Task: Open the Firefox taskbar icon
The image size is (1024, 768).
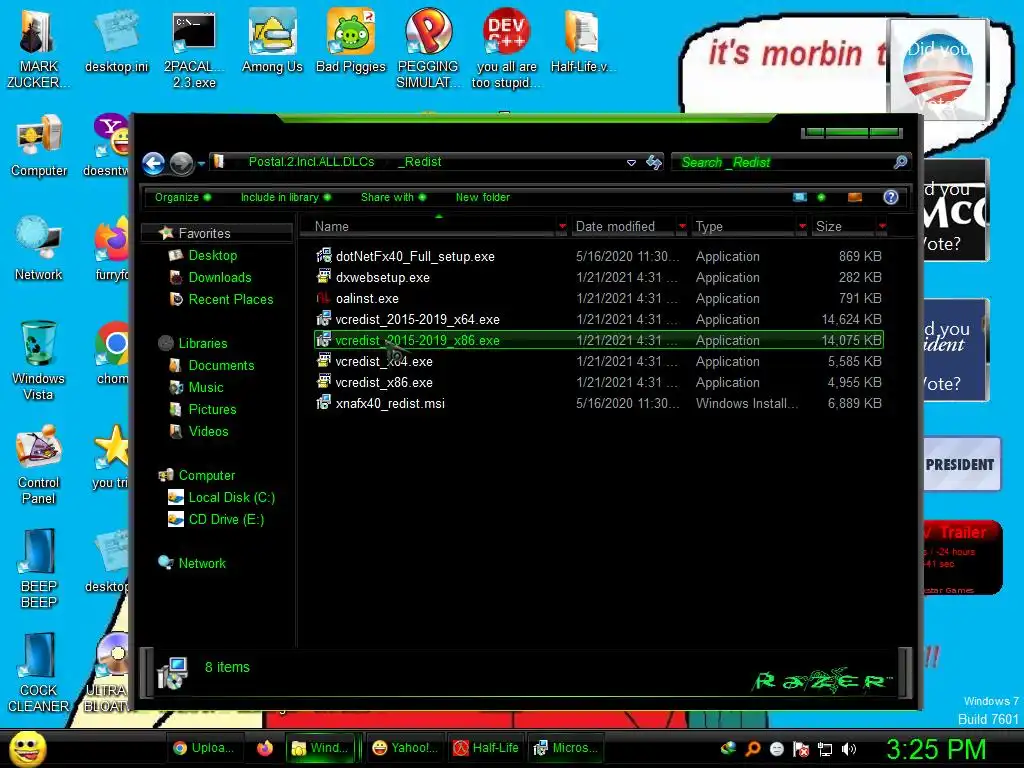Action: (x=264, y=748)
